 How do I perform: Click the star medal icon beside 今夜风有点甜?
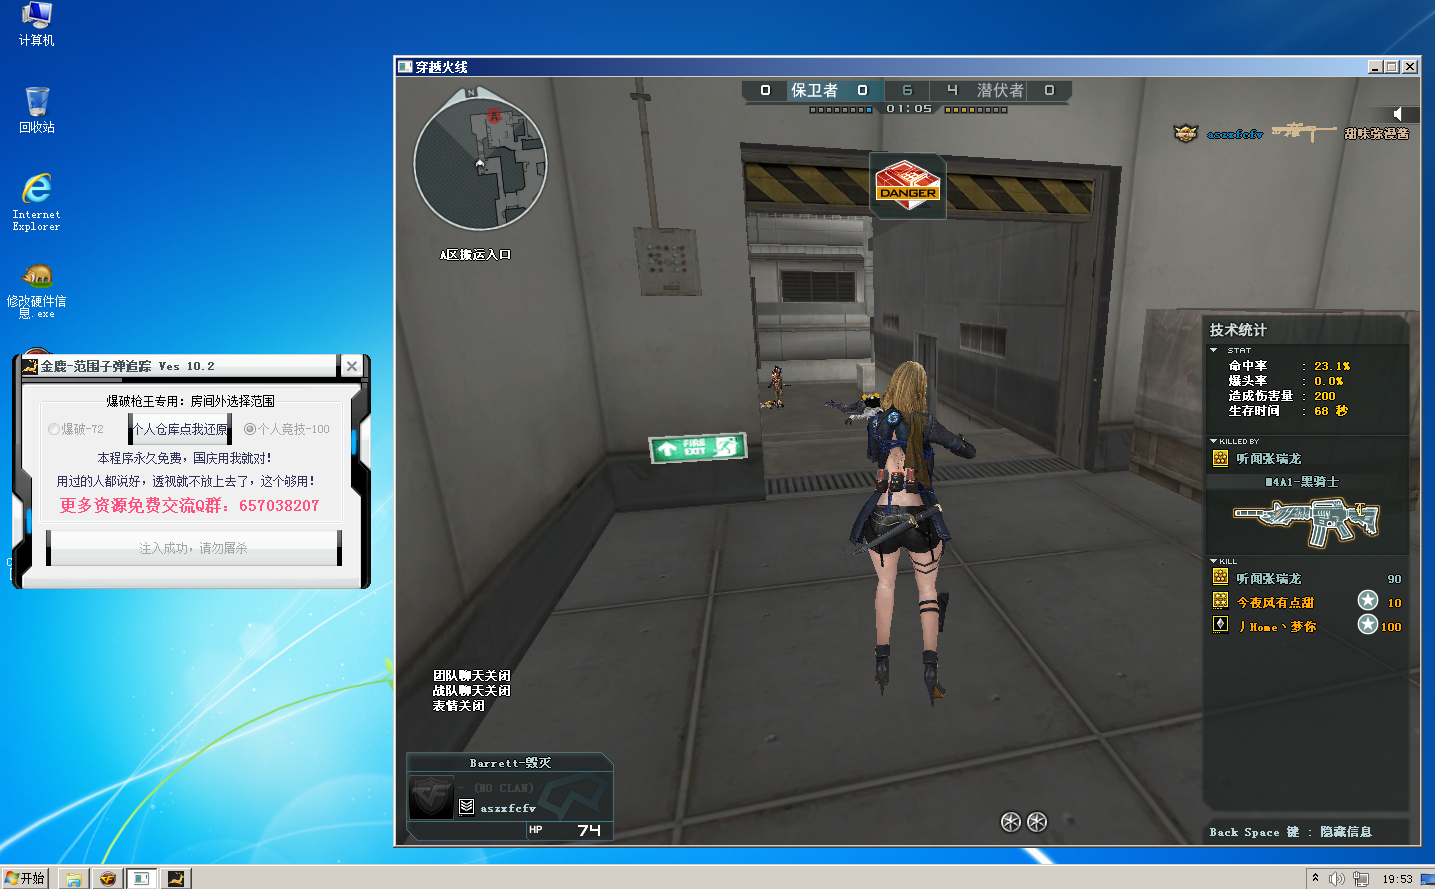[1367, 599]
